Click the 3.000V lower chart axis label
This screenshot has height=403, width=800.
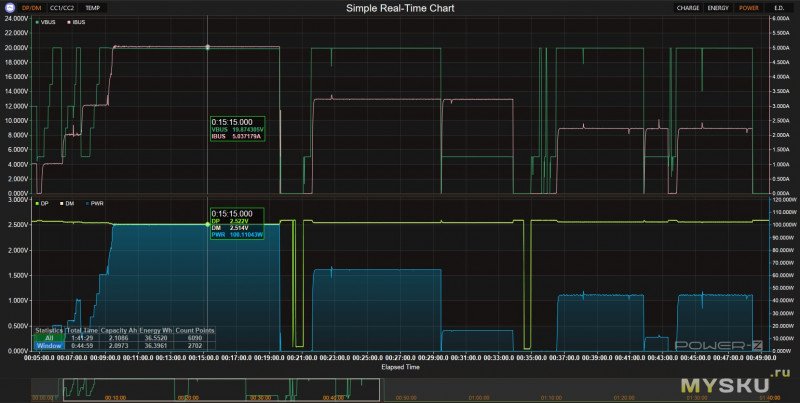point(17,200)
